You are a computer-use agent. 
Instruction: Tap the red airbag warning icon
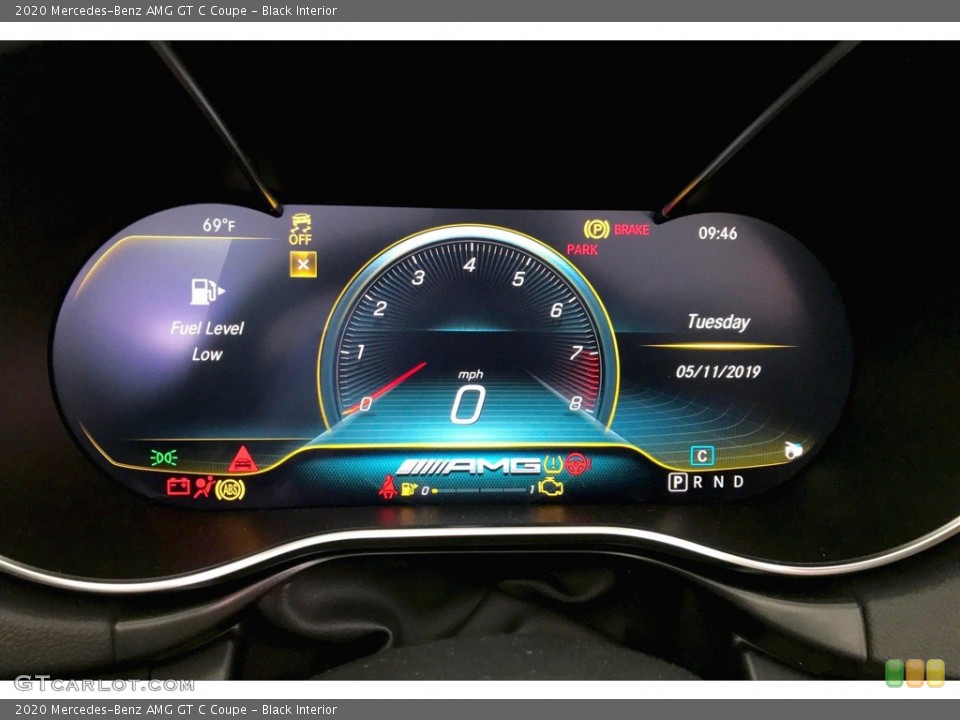204,487
